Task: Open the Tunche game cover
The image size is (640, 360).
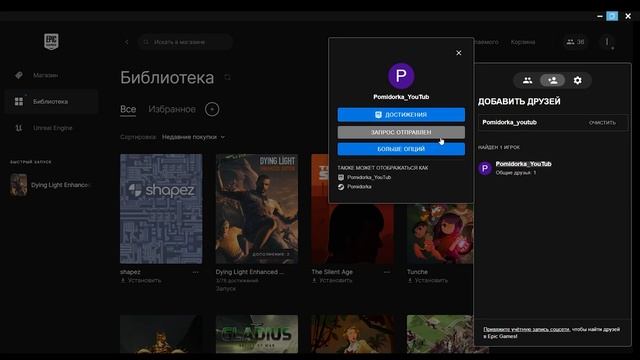Action: pyautogui.click(x=440, y=233)
